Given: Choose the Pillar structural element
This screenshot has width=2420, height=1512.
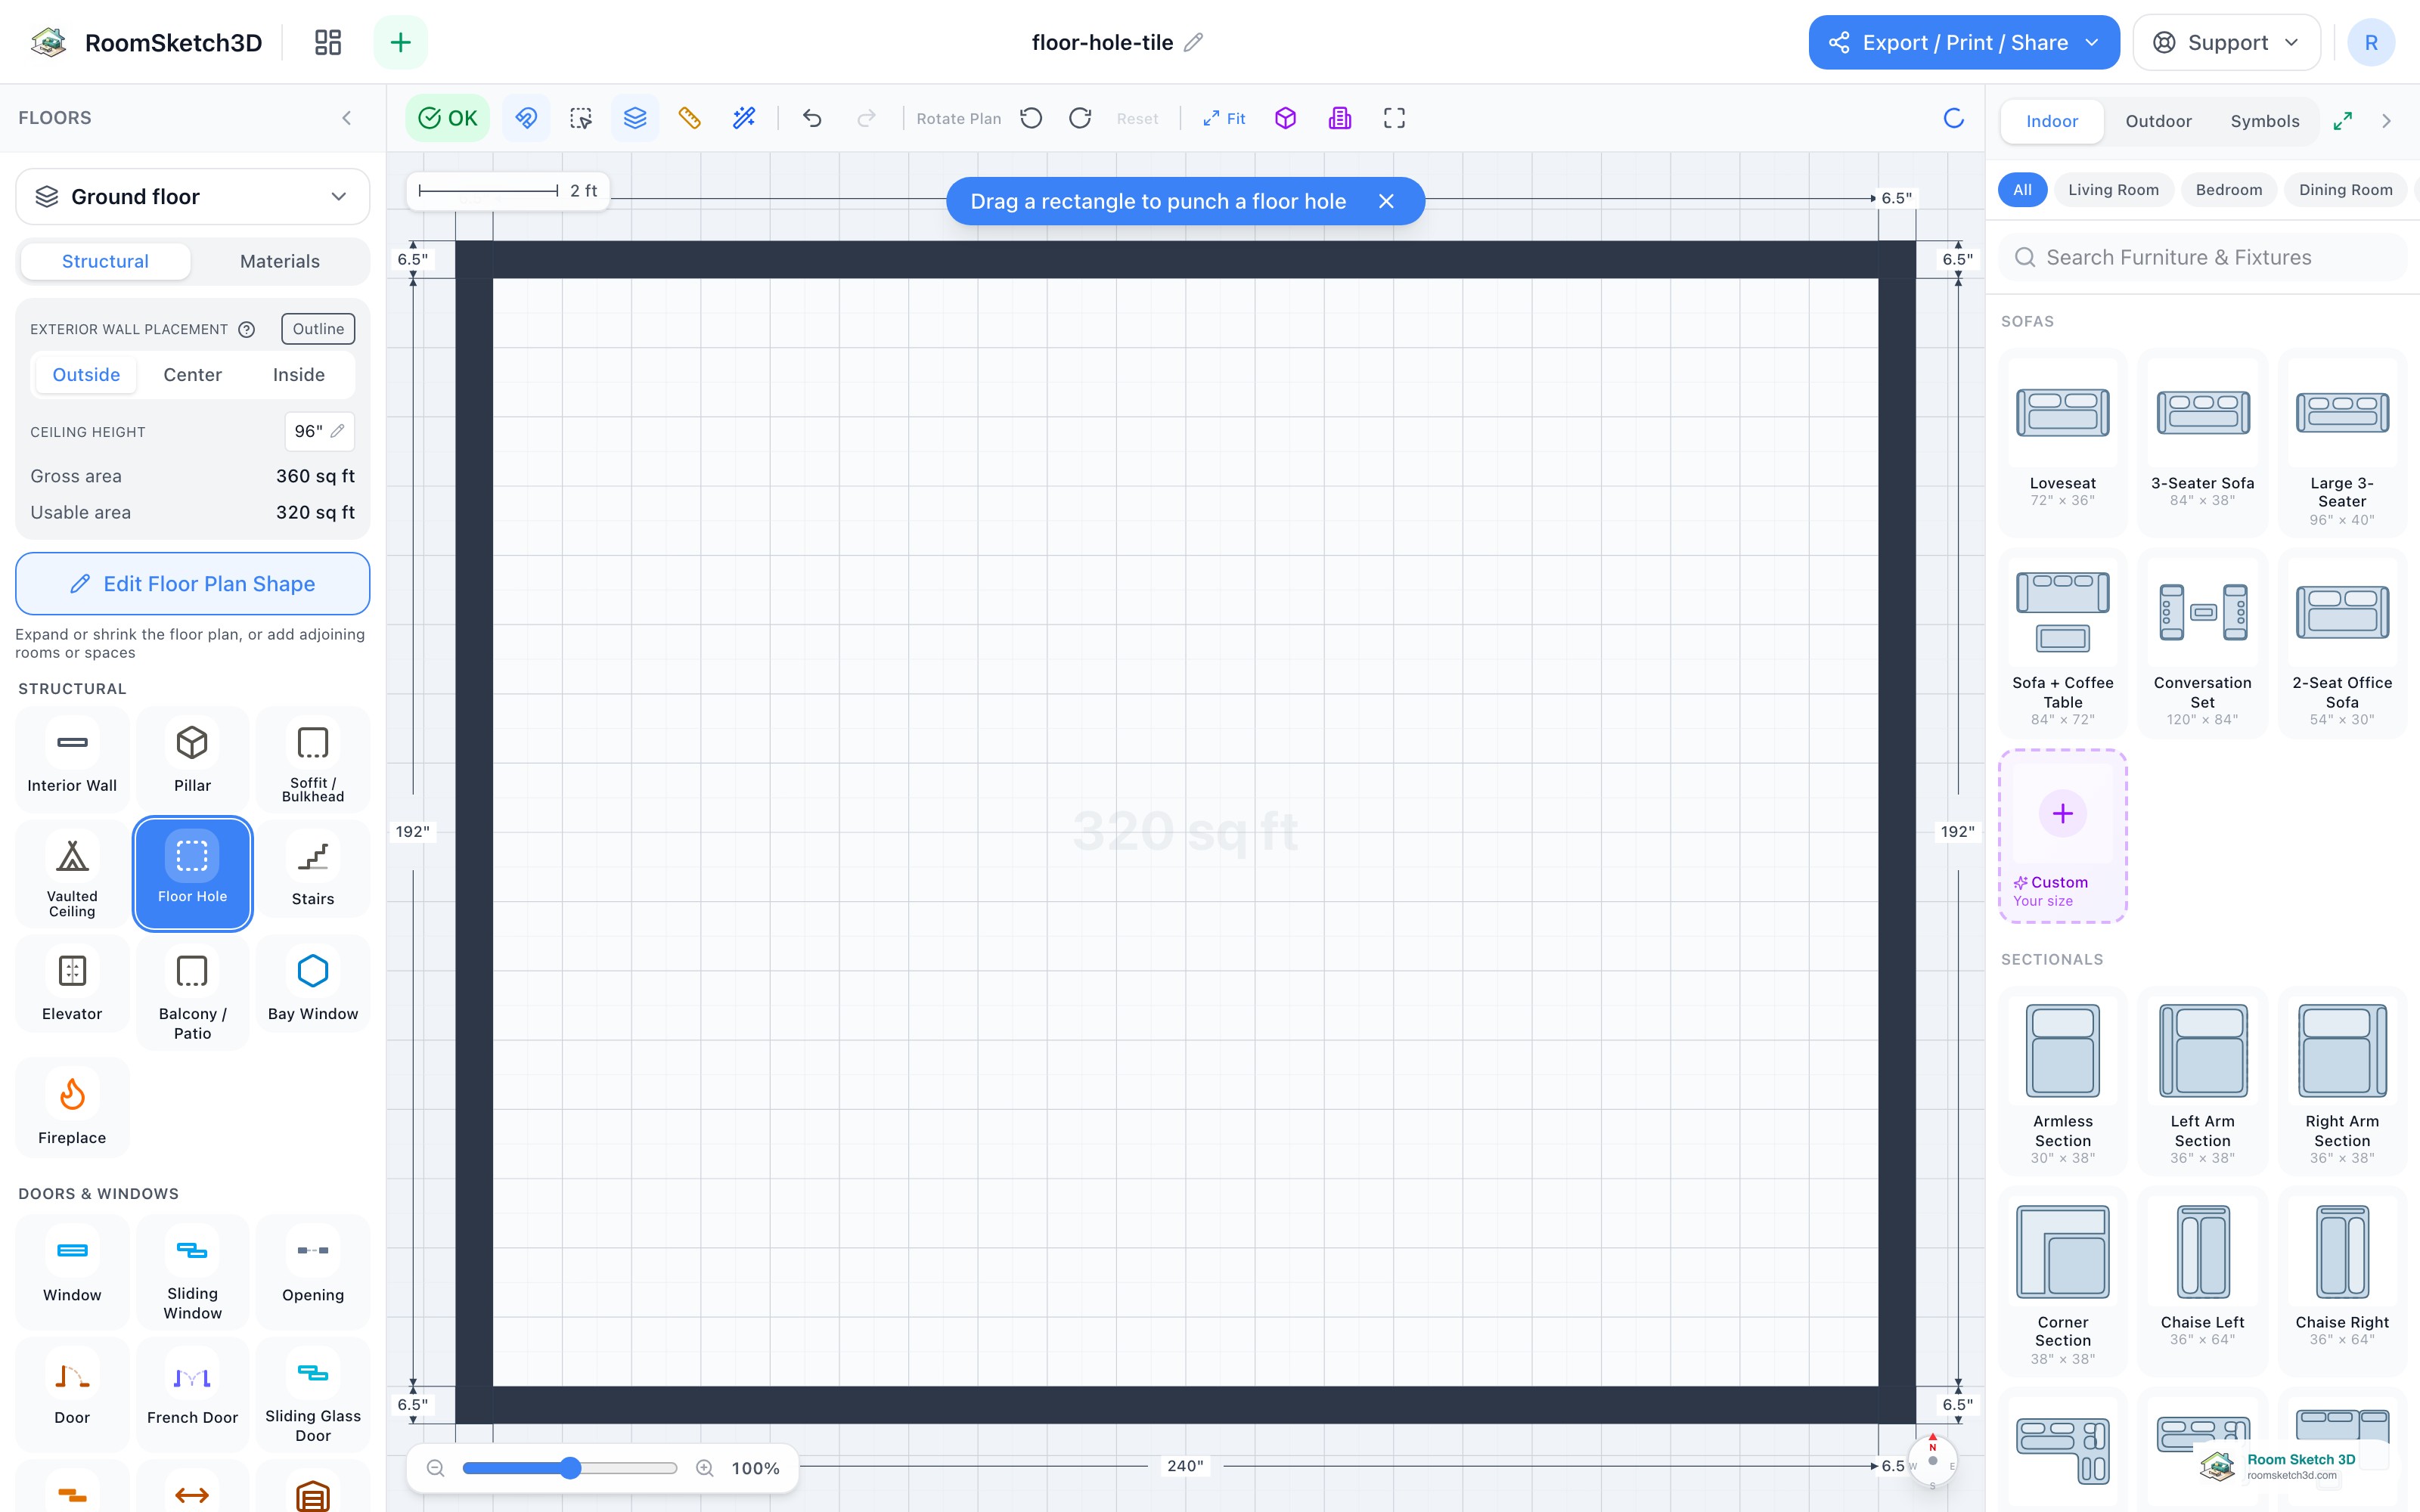Looking at the screenshot, I should tap(192, 758).
